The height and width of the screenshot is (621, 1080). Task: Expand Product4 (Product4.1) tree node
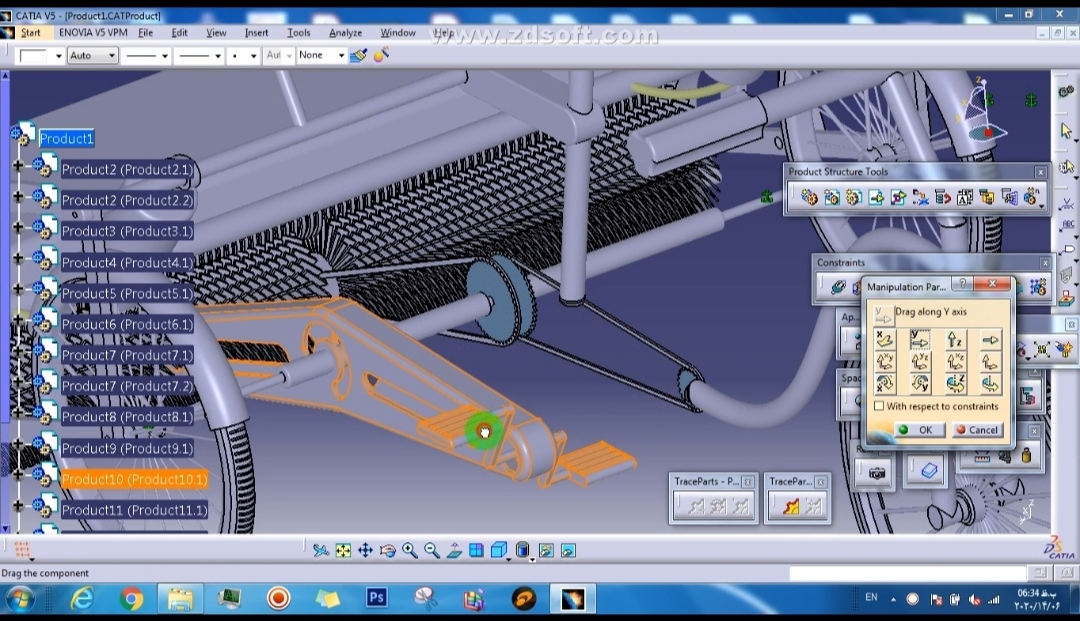[x=18, y=258]
